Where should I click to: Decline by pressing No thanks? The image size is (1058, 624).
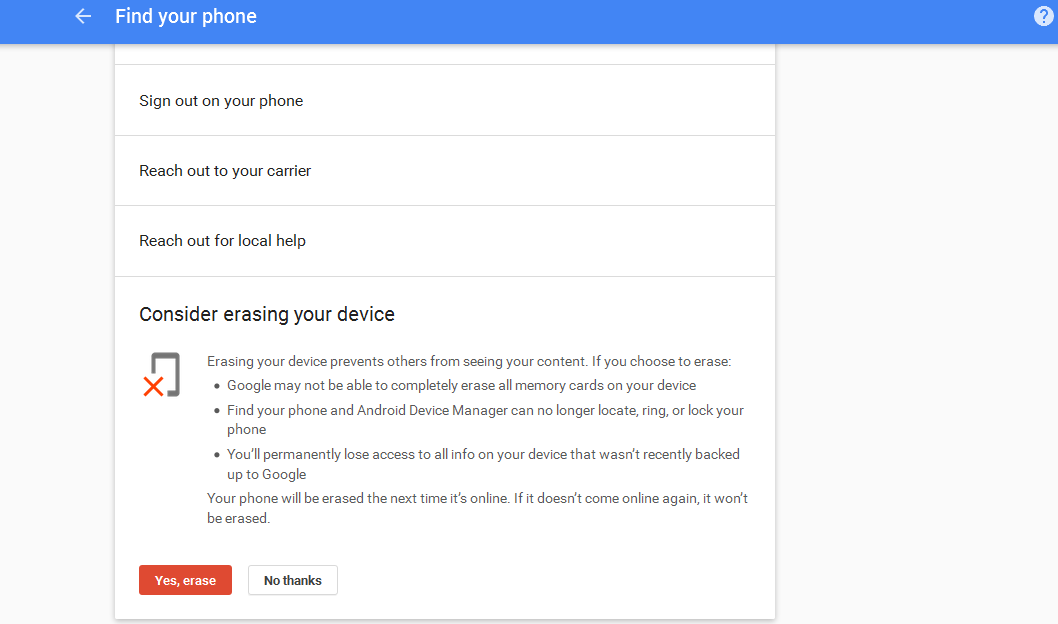(293, 580)
